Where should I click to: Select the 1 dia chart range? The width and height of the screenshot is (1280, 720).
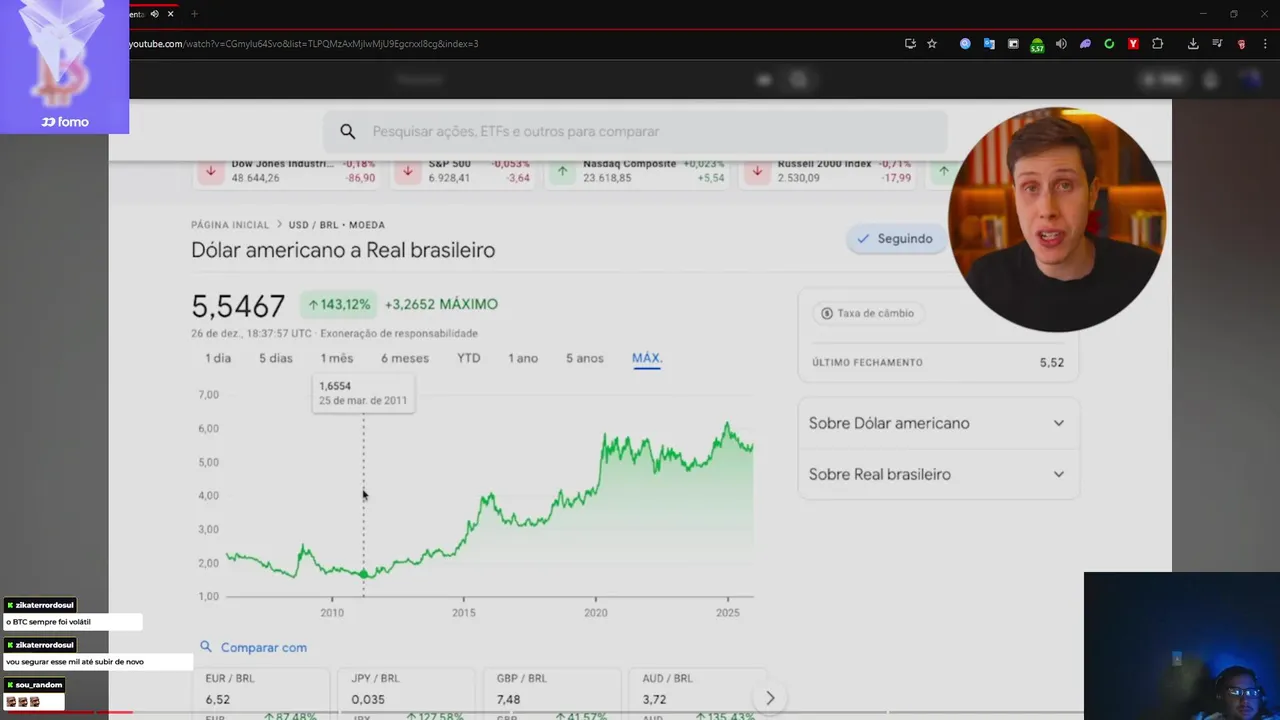click(218, 358)
